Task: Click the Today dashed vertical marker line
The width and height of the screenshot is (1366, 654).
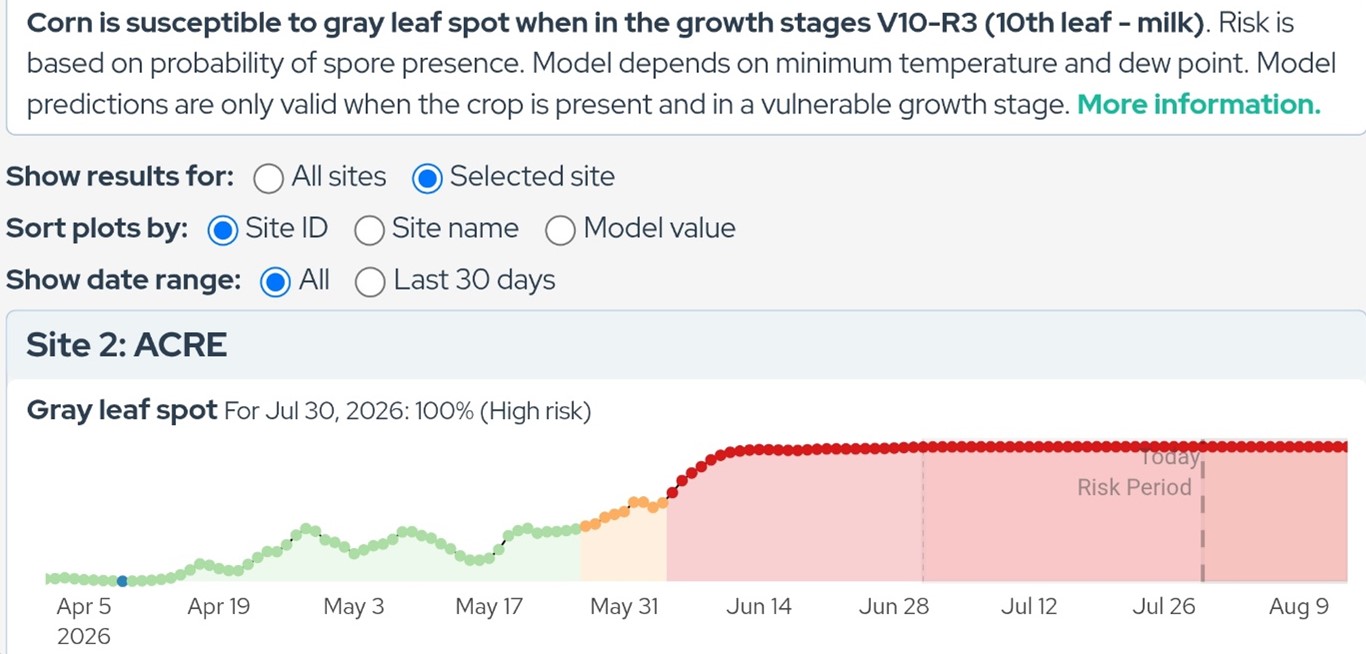Action: point(1202,520)
